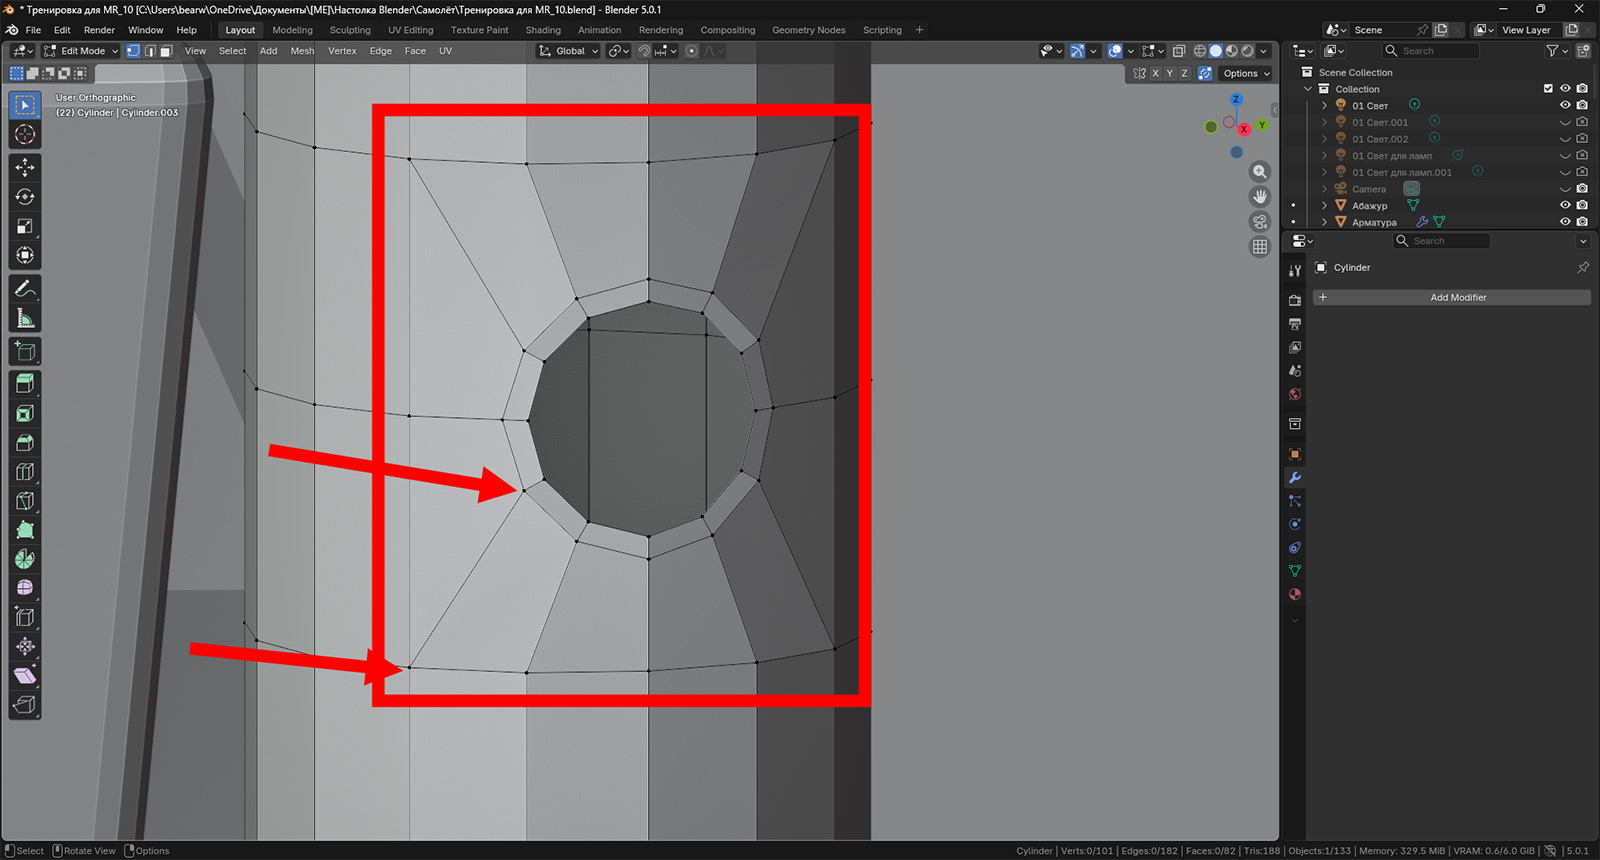This screenshot has height=860, width=1600.
Task: Pick the Annotate tool
Action: coord(25,289)
